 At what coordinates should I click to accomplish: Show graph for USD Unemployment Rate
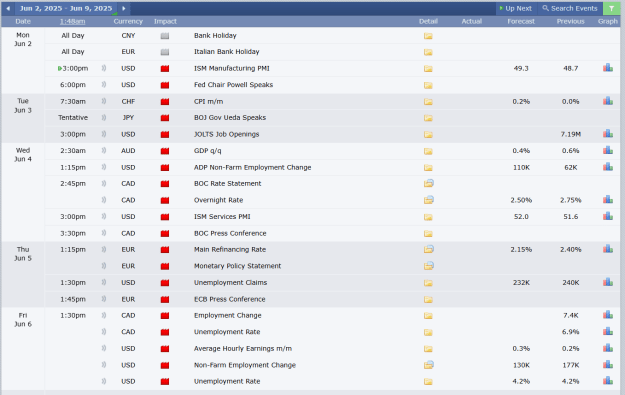608,381
